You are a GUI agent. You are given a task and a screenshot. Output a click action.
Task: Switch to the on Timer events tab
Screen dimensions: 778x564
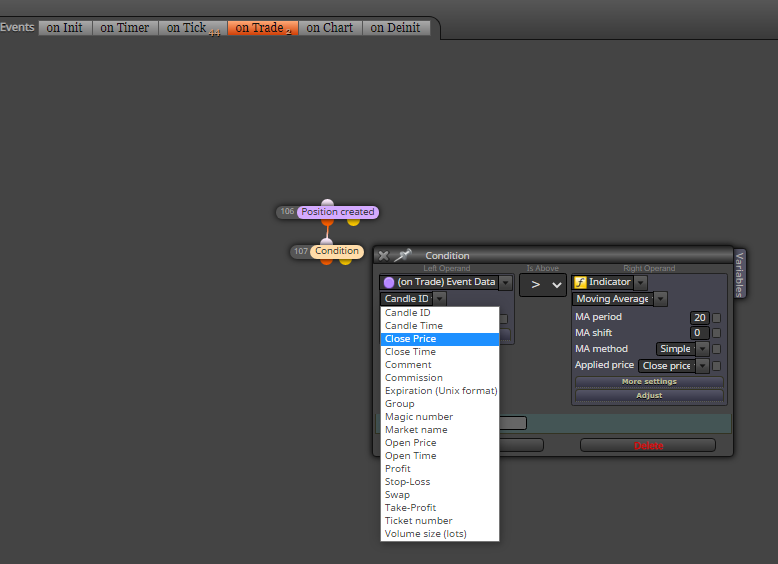(x=125, y=28)
